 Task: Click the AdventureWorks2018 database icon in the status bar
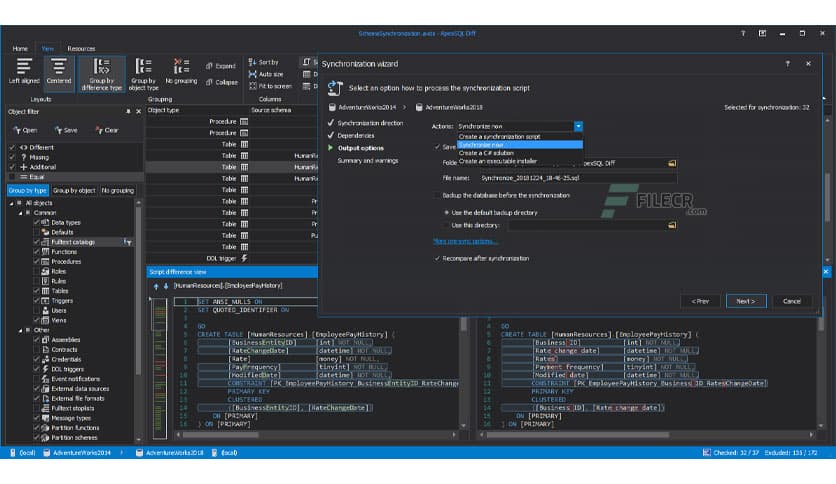[x=139, y=453]
